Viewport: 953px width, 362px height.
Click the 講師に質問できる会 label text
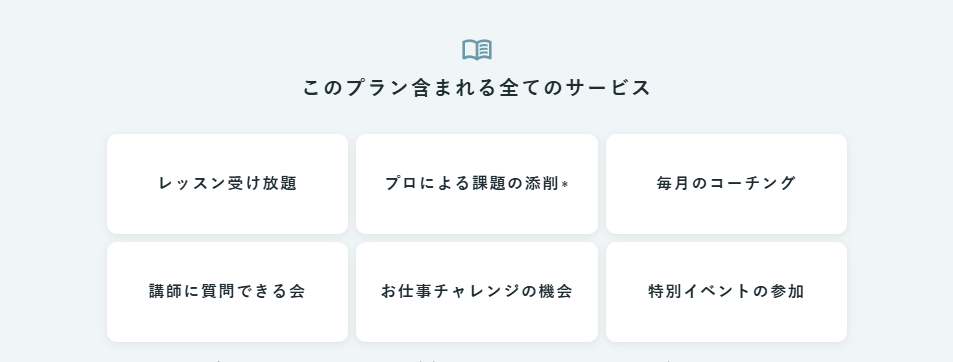pyautogui.click(x=227, y=292)
